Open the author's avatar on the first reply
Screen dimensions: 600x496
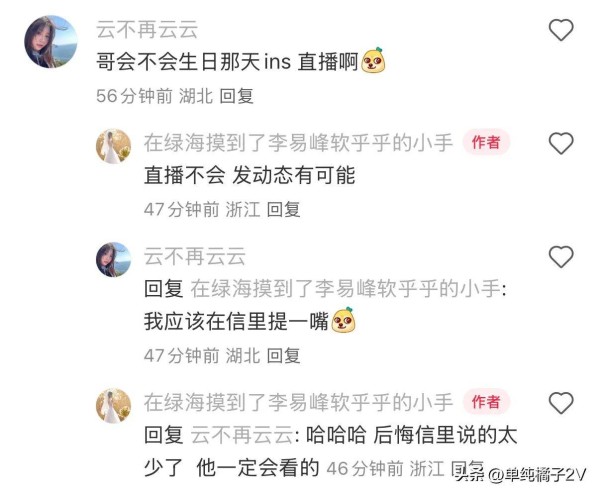[113, 146]
